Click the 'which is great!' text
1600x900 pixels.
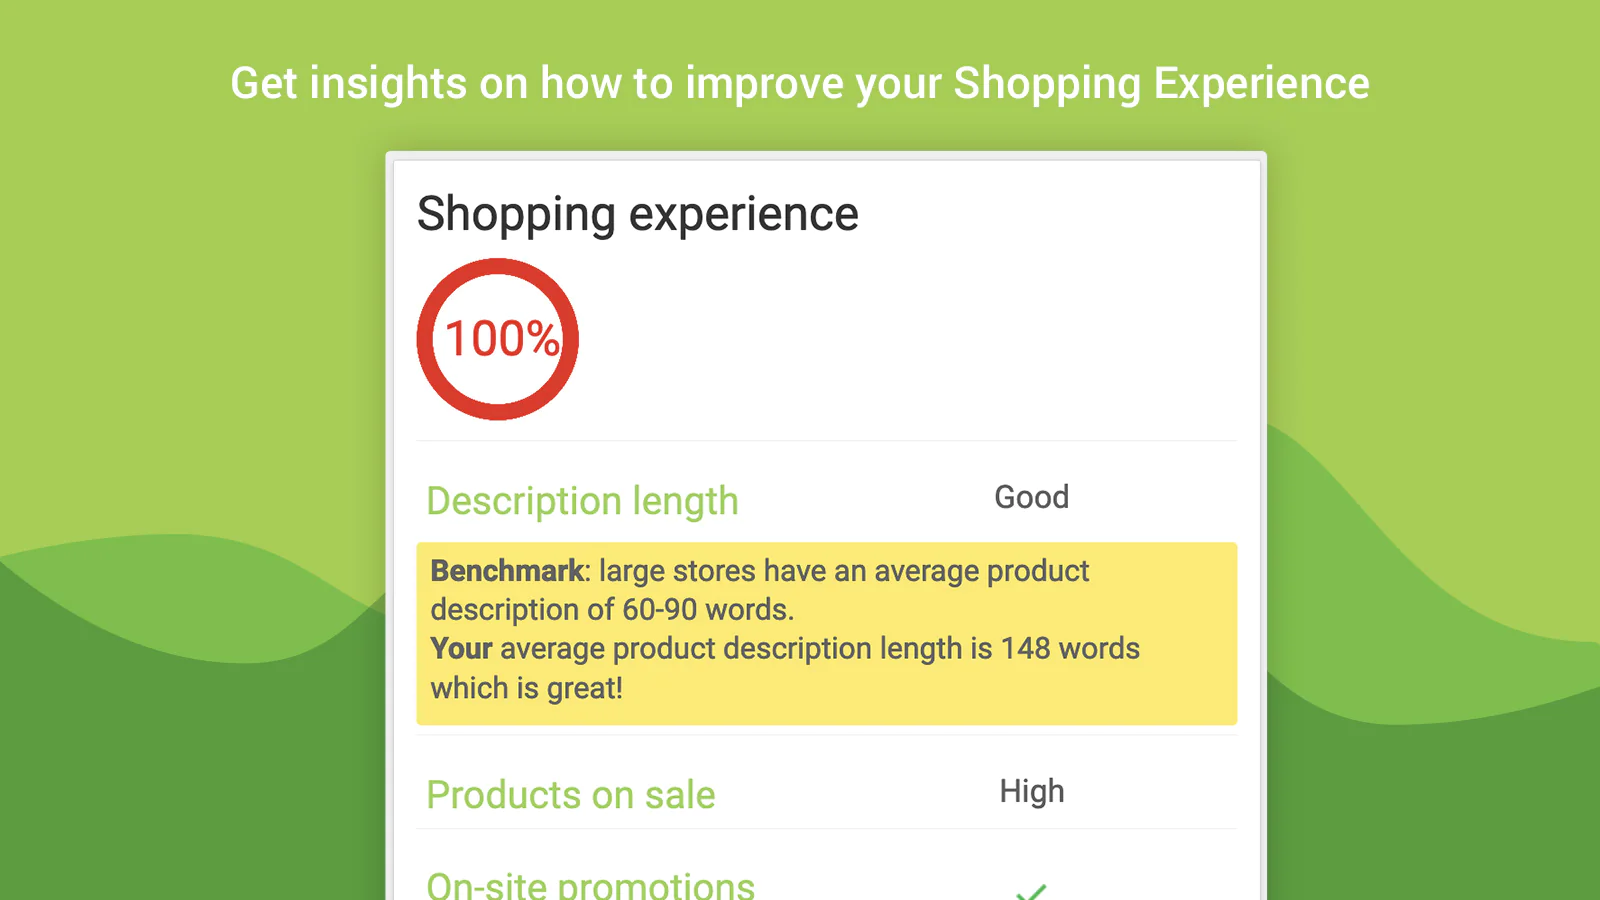[527, 688]
